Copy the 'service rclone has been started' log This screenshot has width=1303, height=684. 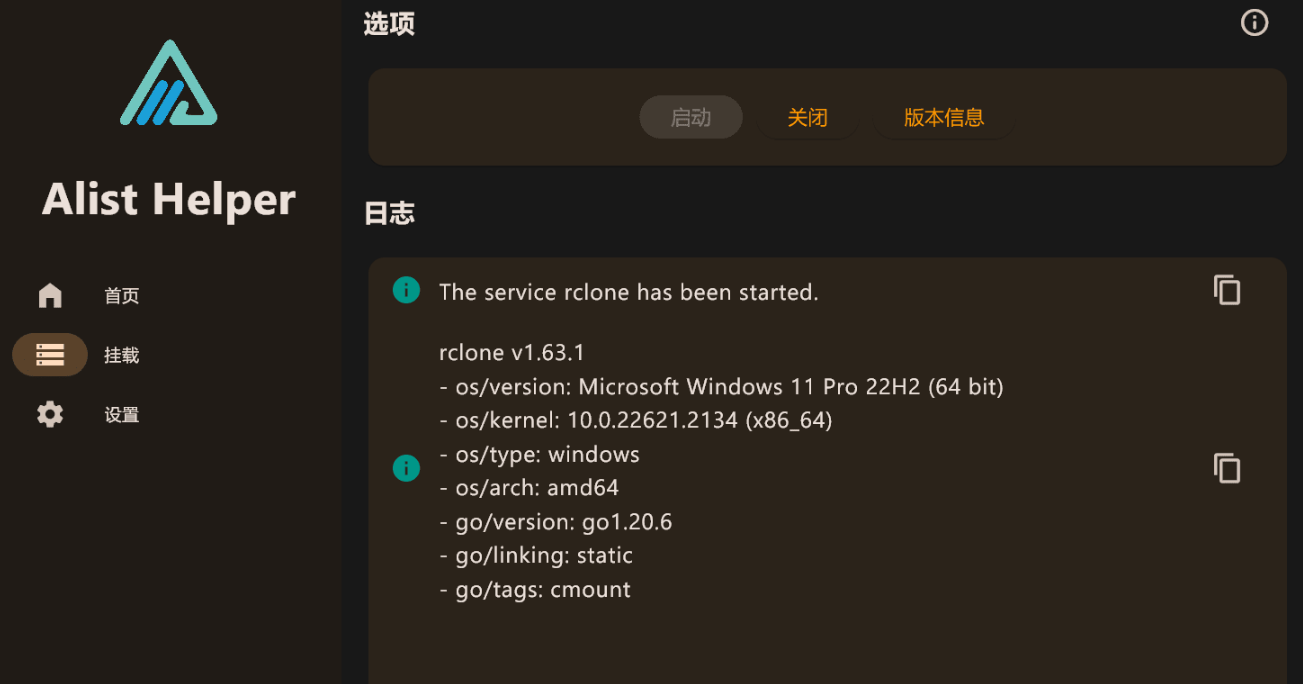pyautogui.click(x=1227, y=290)
